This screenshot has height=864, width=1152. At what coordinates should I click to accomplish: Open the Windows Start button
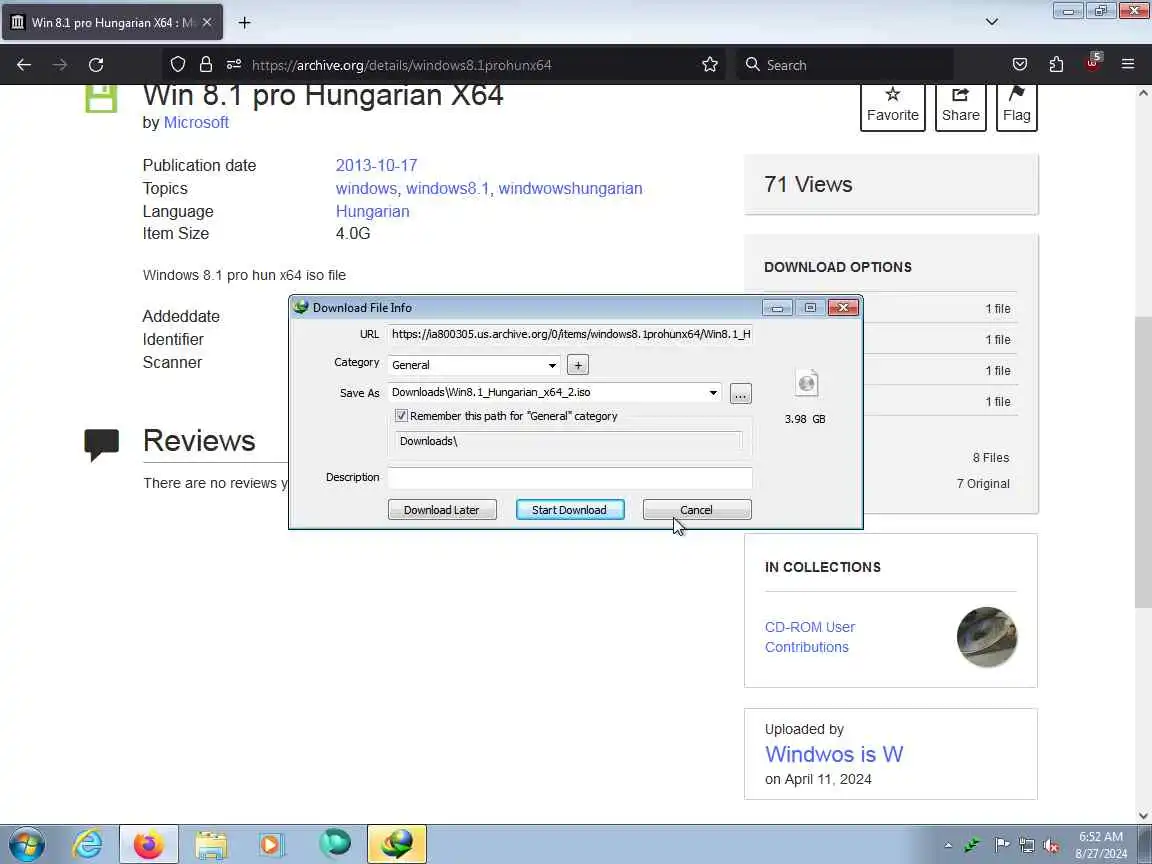pos(26,844)
